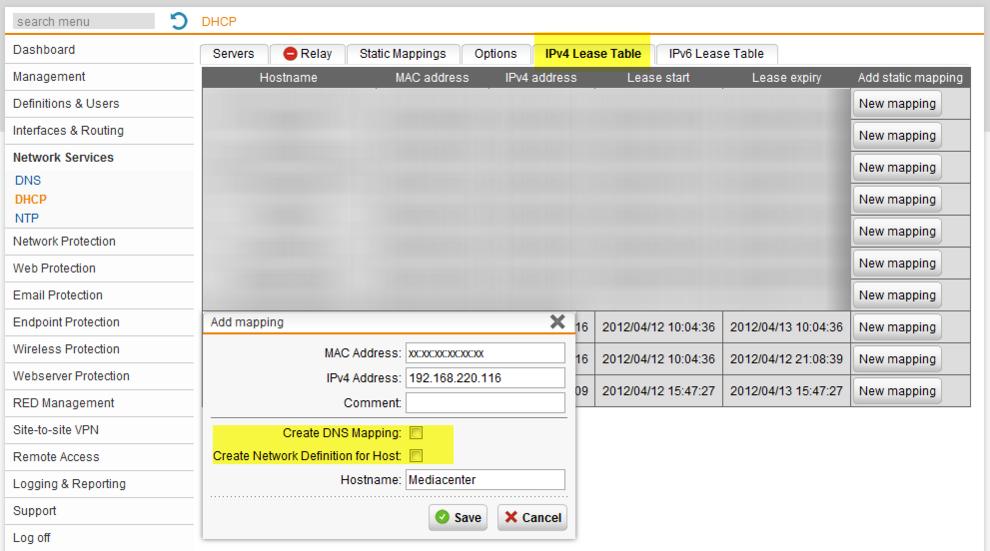Click the red Relay disabled icon
This screenshot has width=990, height=551.
pyautogui.click(x=290, y=54)
